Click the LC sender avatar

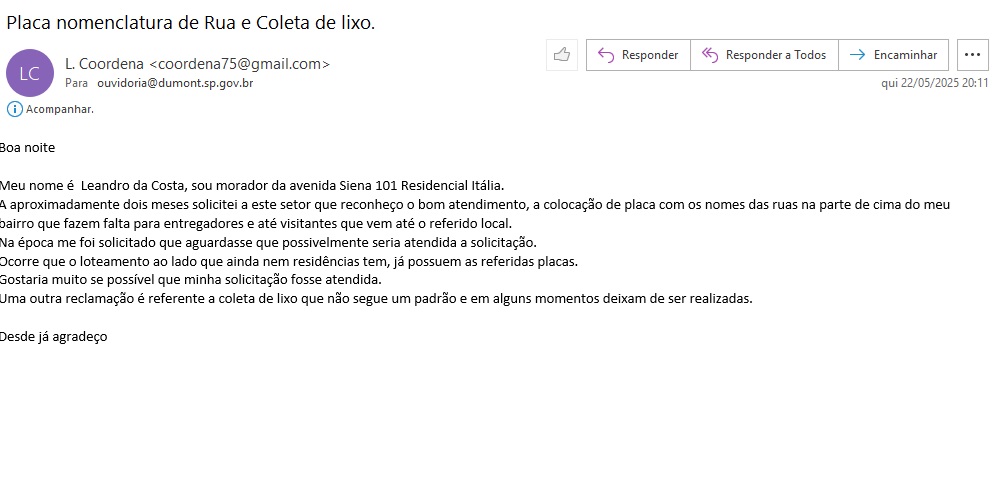(x=29, y=73)
